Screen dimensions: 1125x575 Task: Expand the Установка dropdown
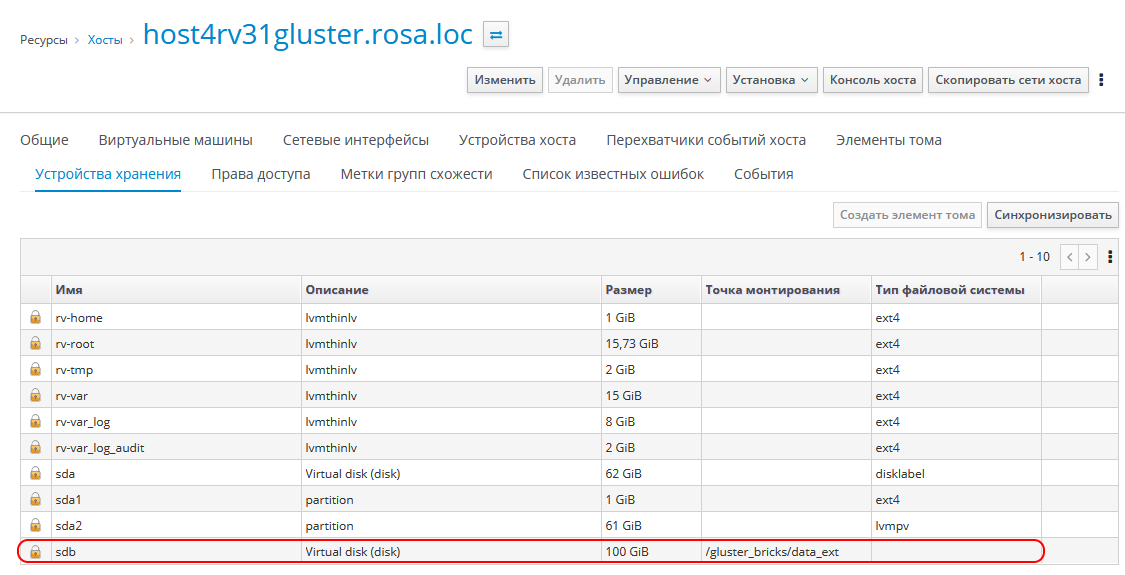coord(771,80)
